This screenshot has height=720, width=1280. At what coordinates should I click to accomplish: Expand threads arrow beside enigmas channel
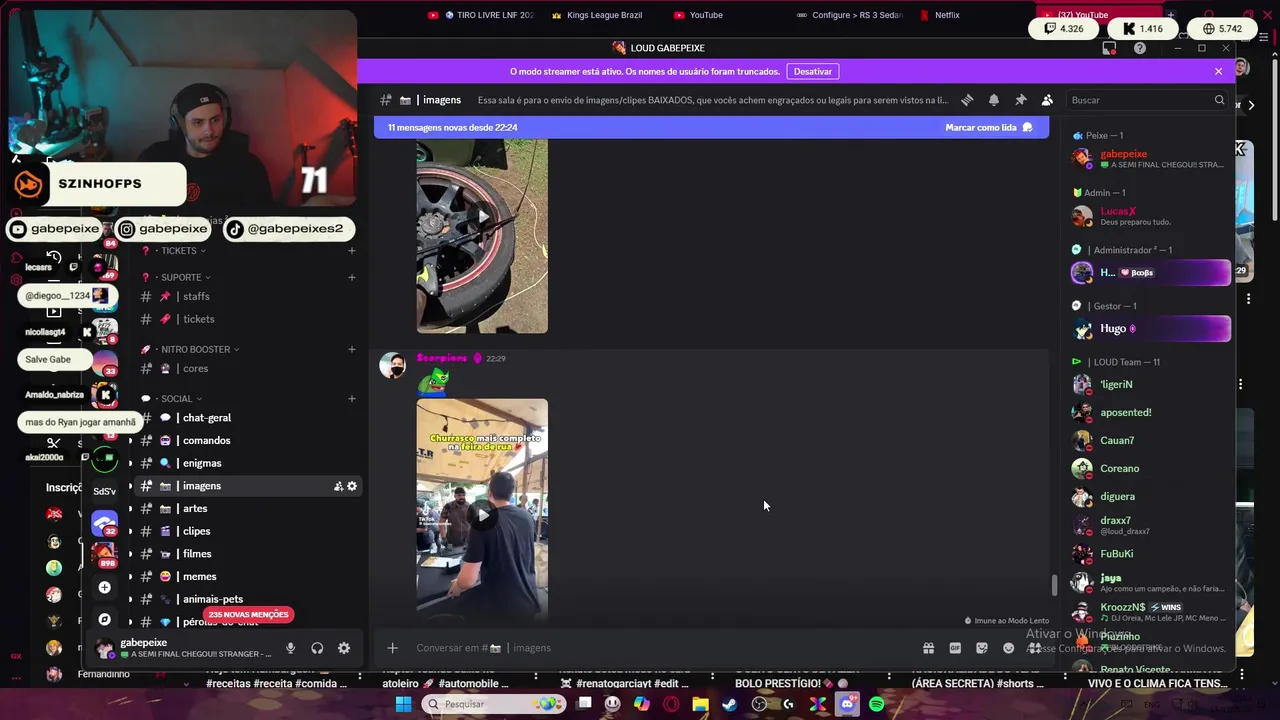click(x=130, y=463)
